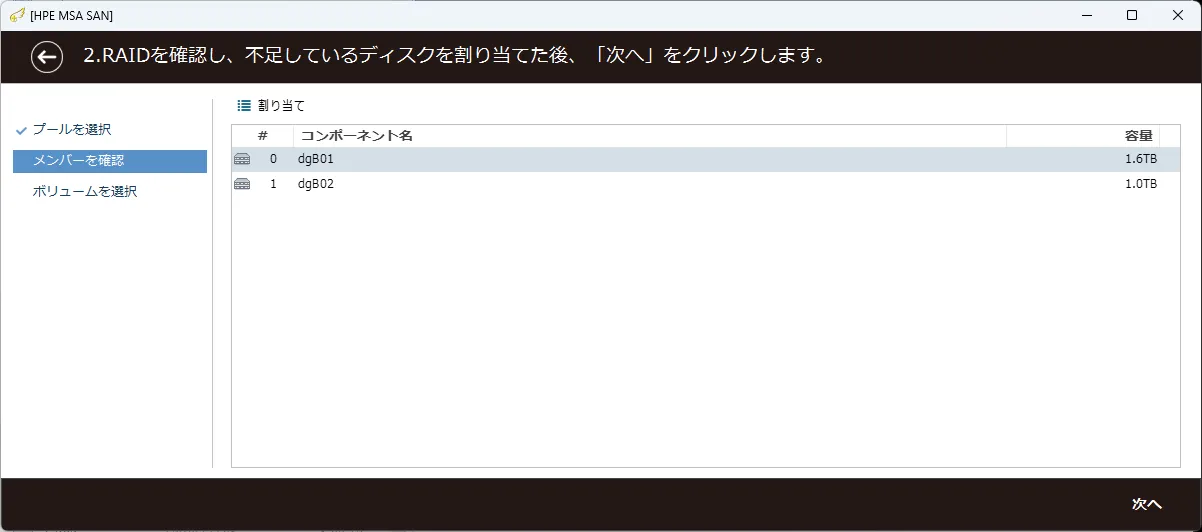Image resolution: width=1202 pixels, height=532 pixels.
Task: Select the dgB02 component name
Action: tap(315, 184)
